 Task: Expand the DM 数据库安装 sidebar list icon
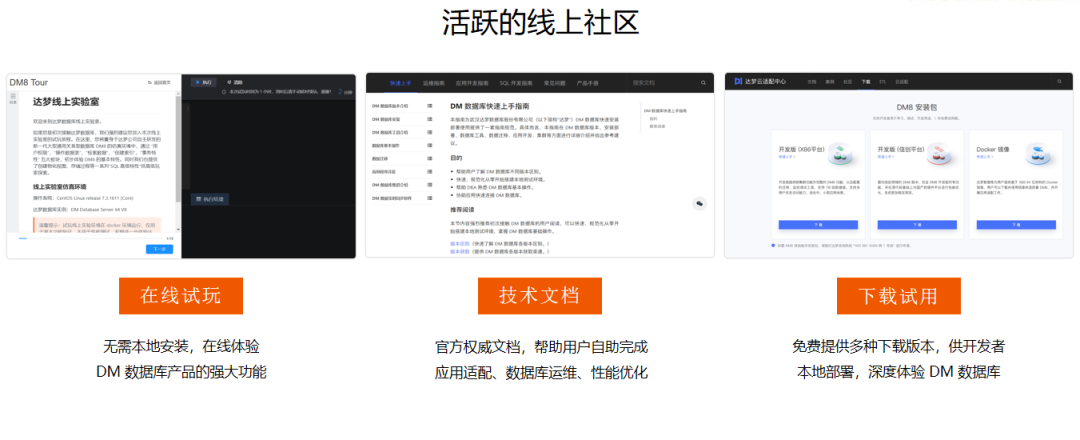click(x=430, y=119)
